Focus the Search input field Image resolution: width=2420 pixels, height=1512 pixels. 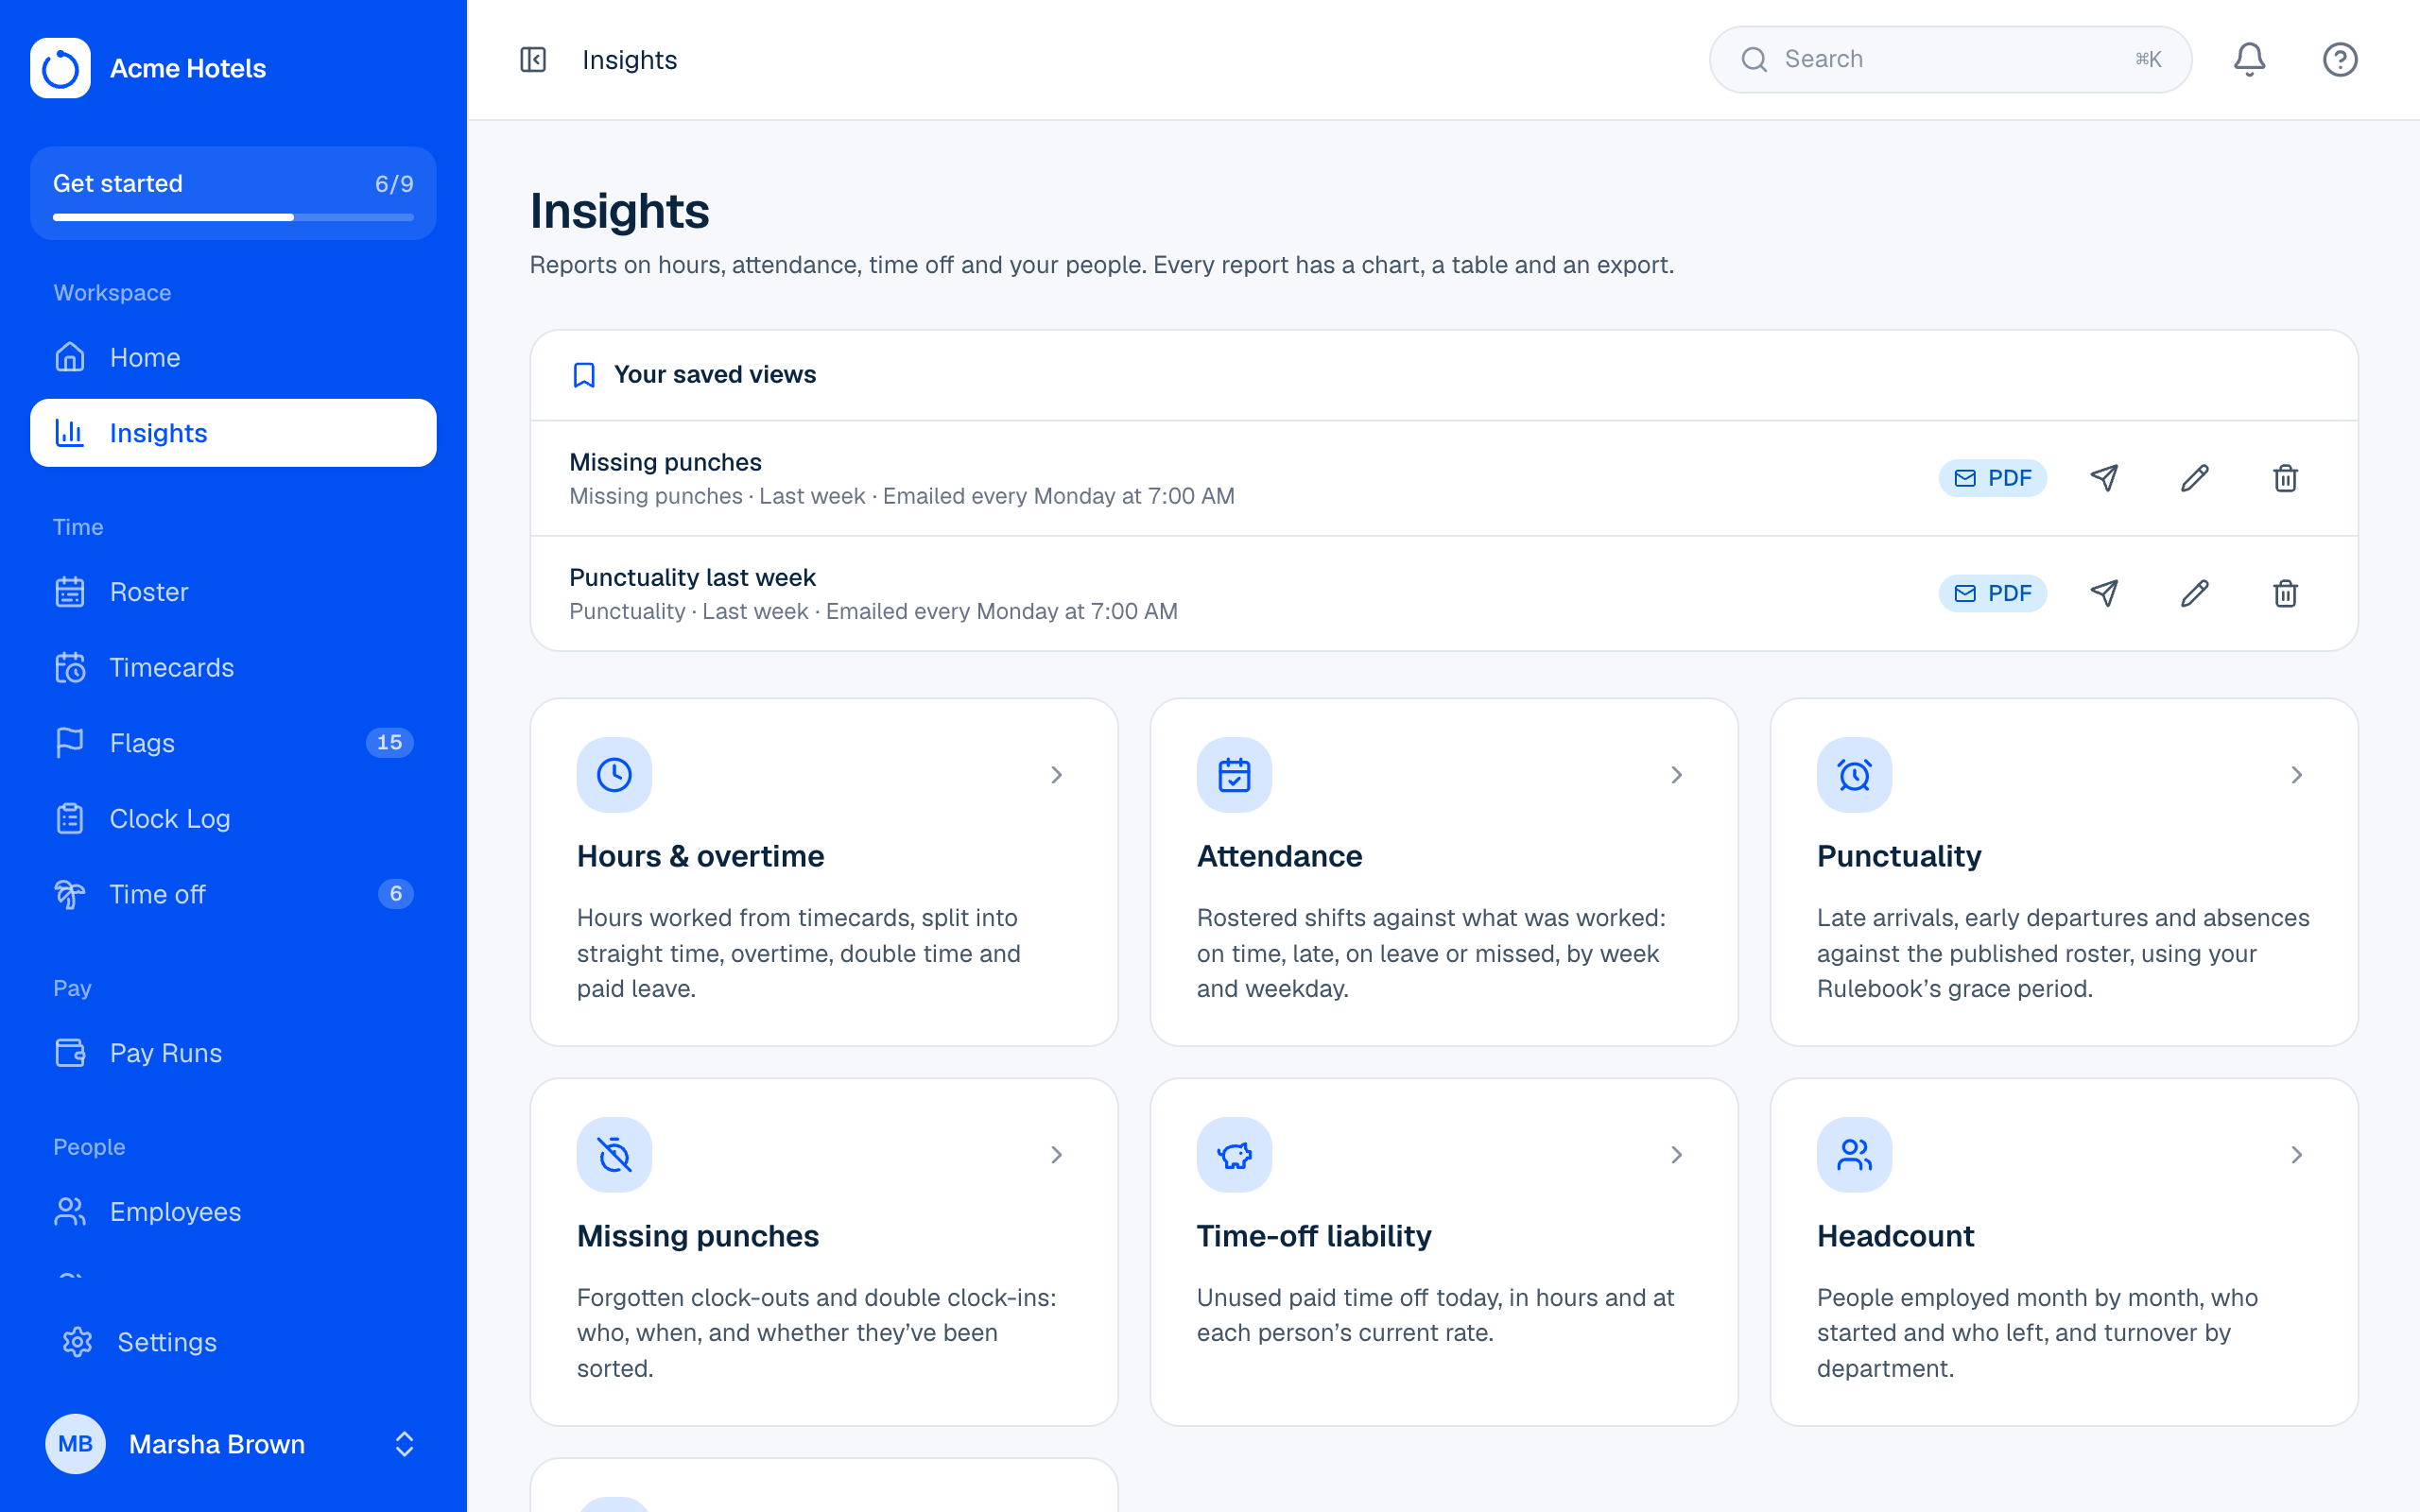click(1950, 60)
